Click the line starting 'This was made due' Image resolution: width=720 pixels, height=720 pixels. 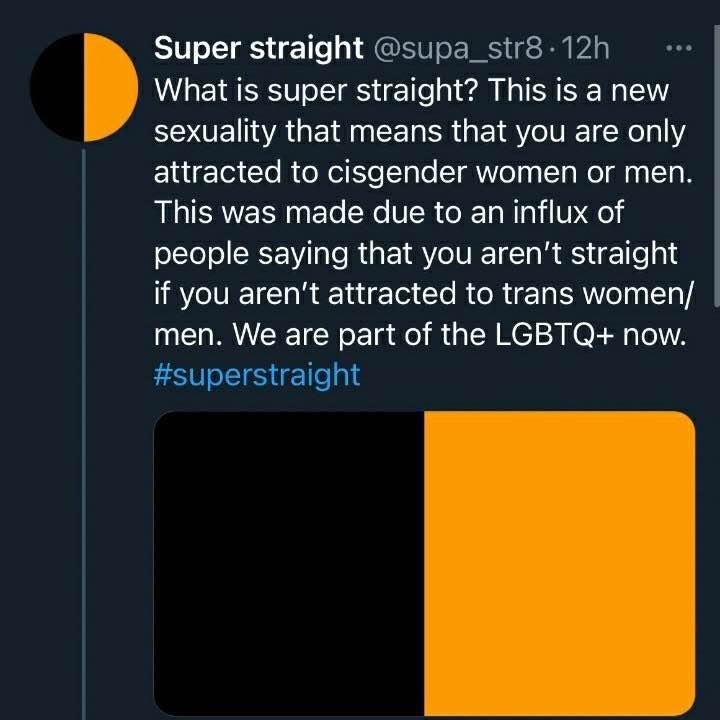tap(389, 213)
